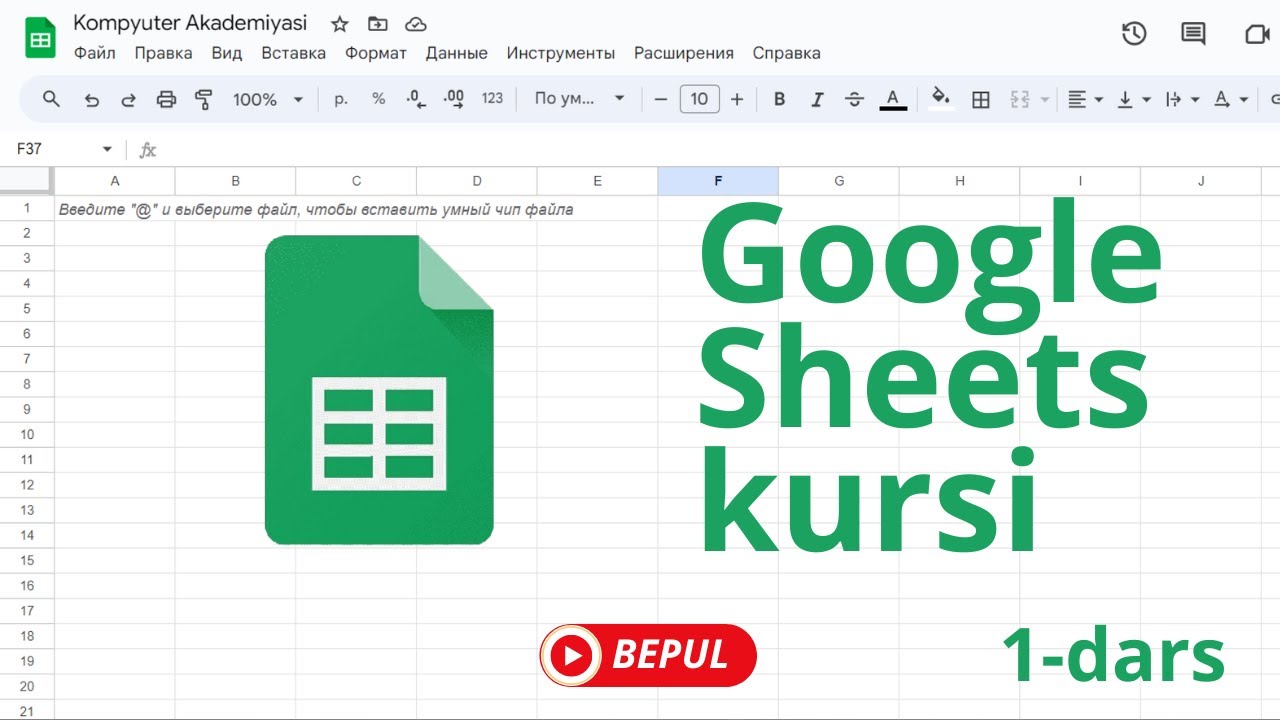Open the Формат menu
Image resolution: width=1280 pixels, height=720 pixels.
pos(376,53)
